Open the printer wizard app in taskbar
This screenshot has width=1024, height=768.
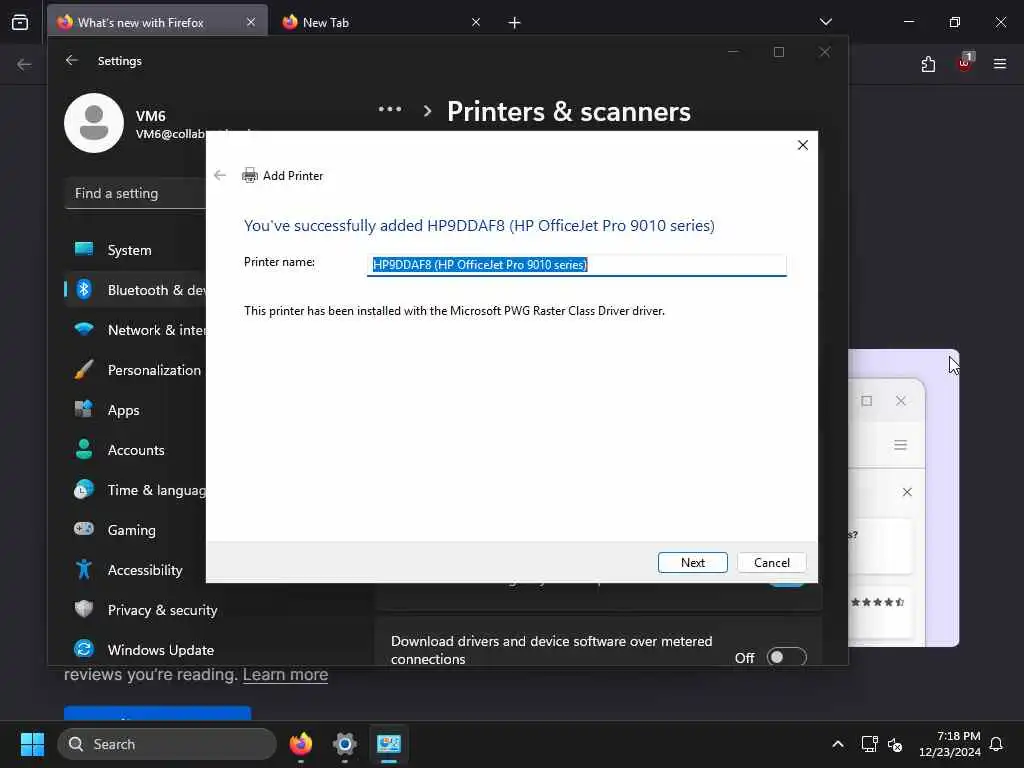pos(389,744)
